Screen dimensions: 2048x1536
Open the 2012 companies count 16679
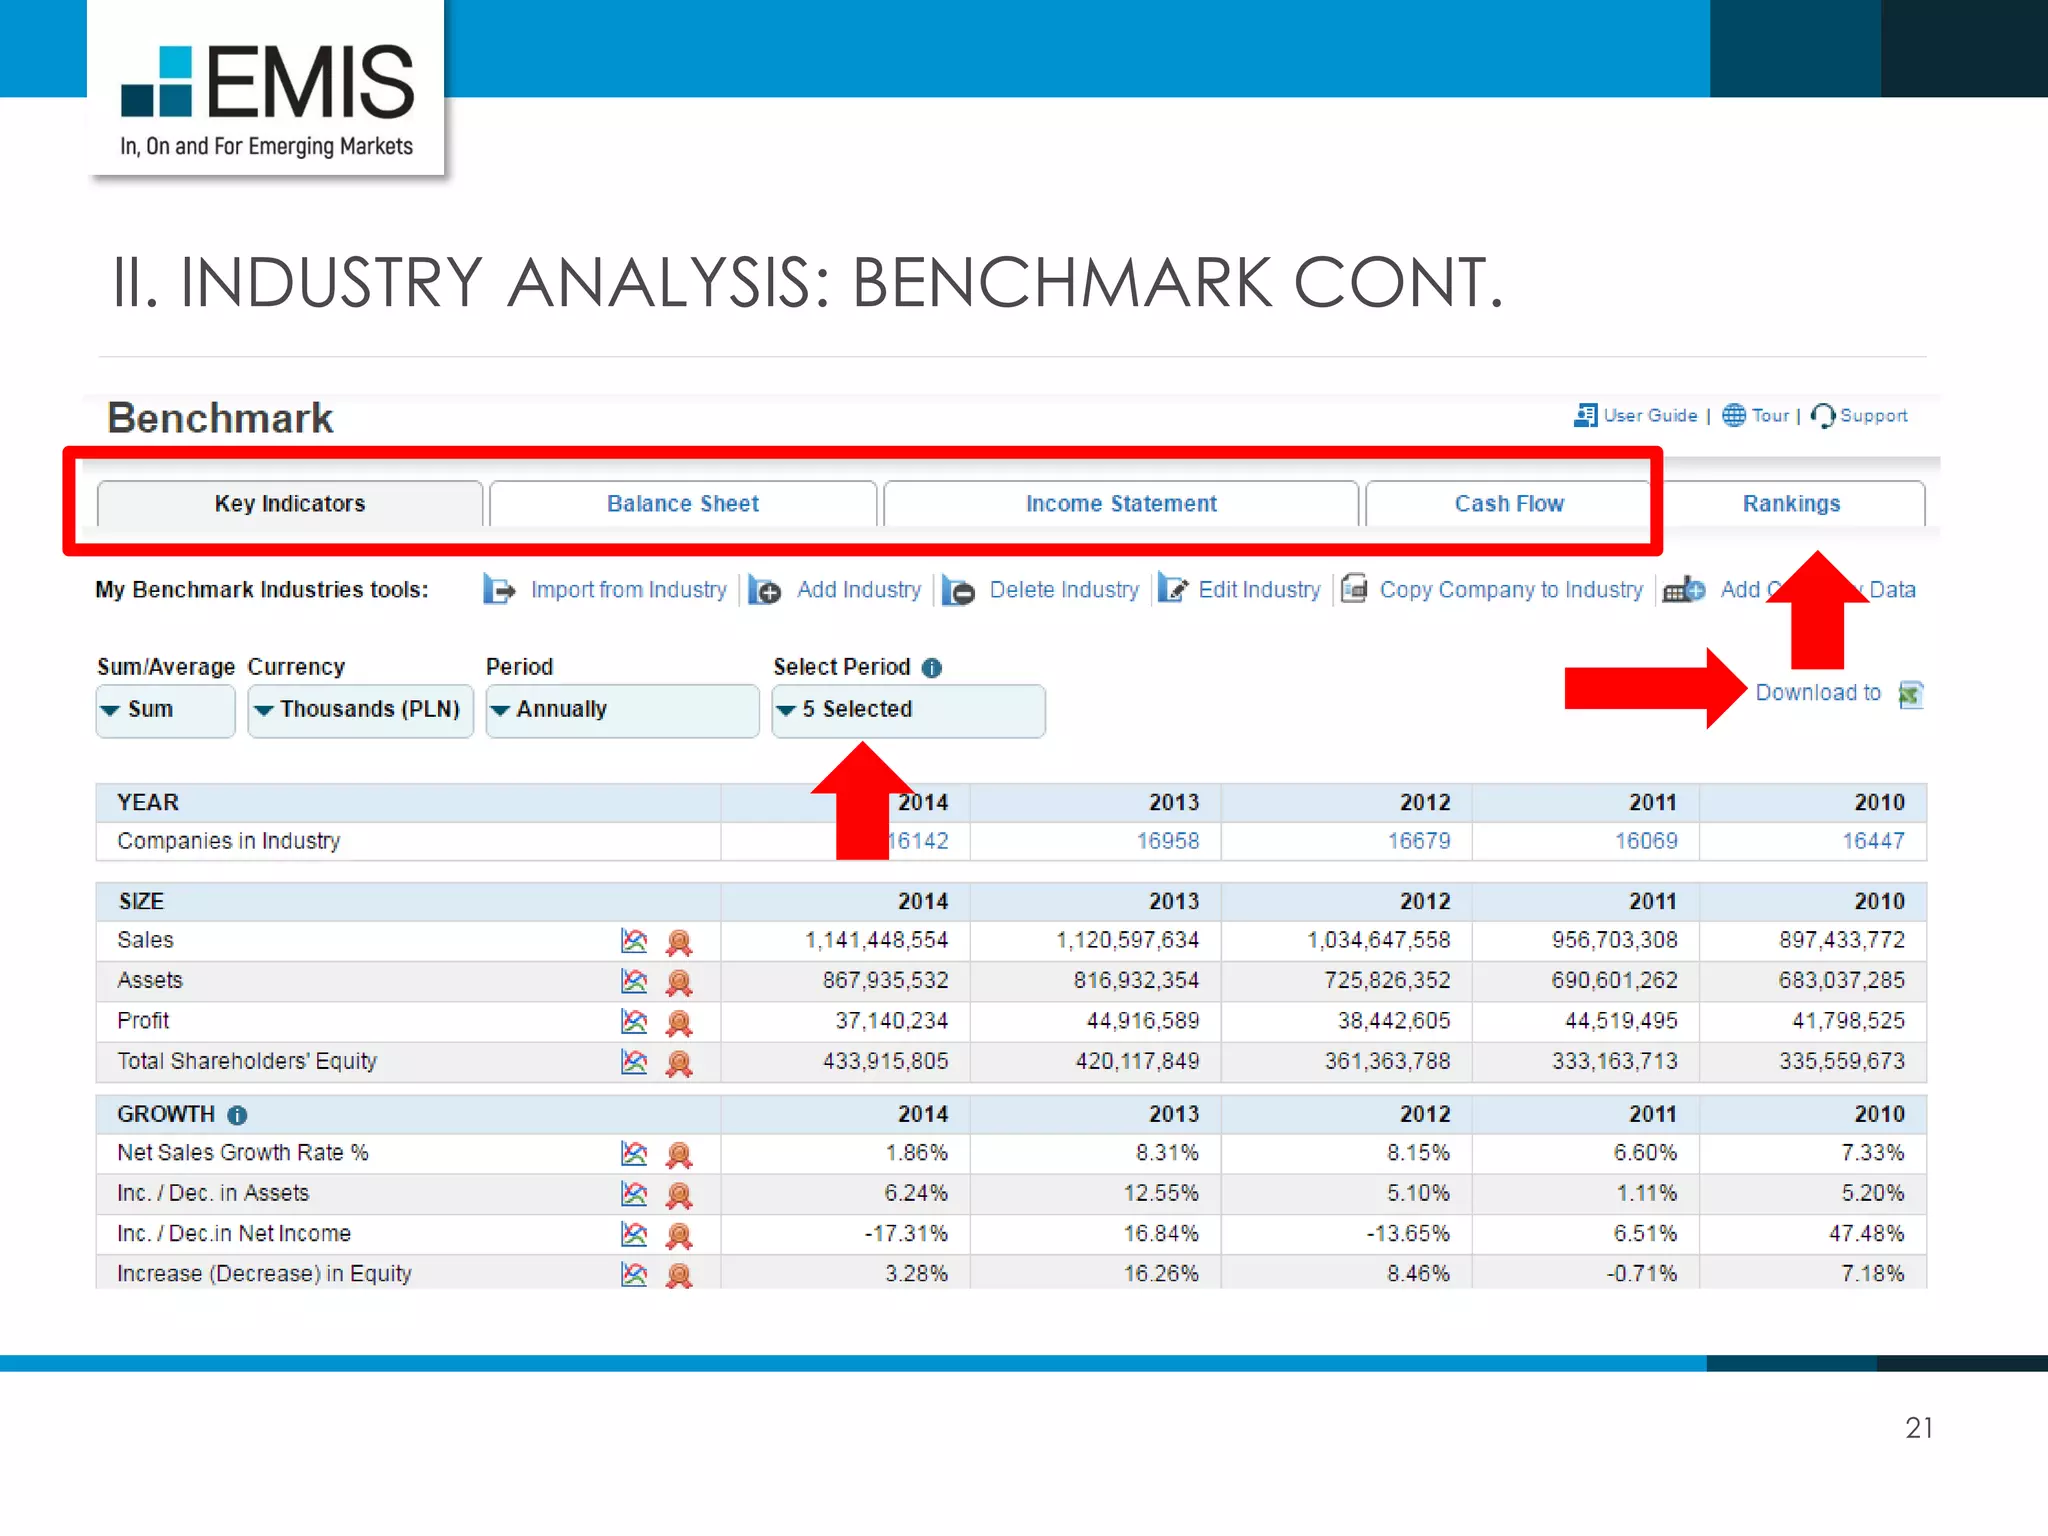point(1419,841)
